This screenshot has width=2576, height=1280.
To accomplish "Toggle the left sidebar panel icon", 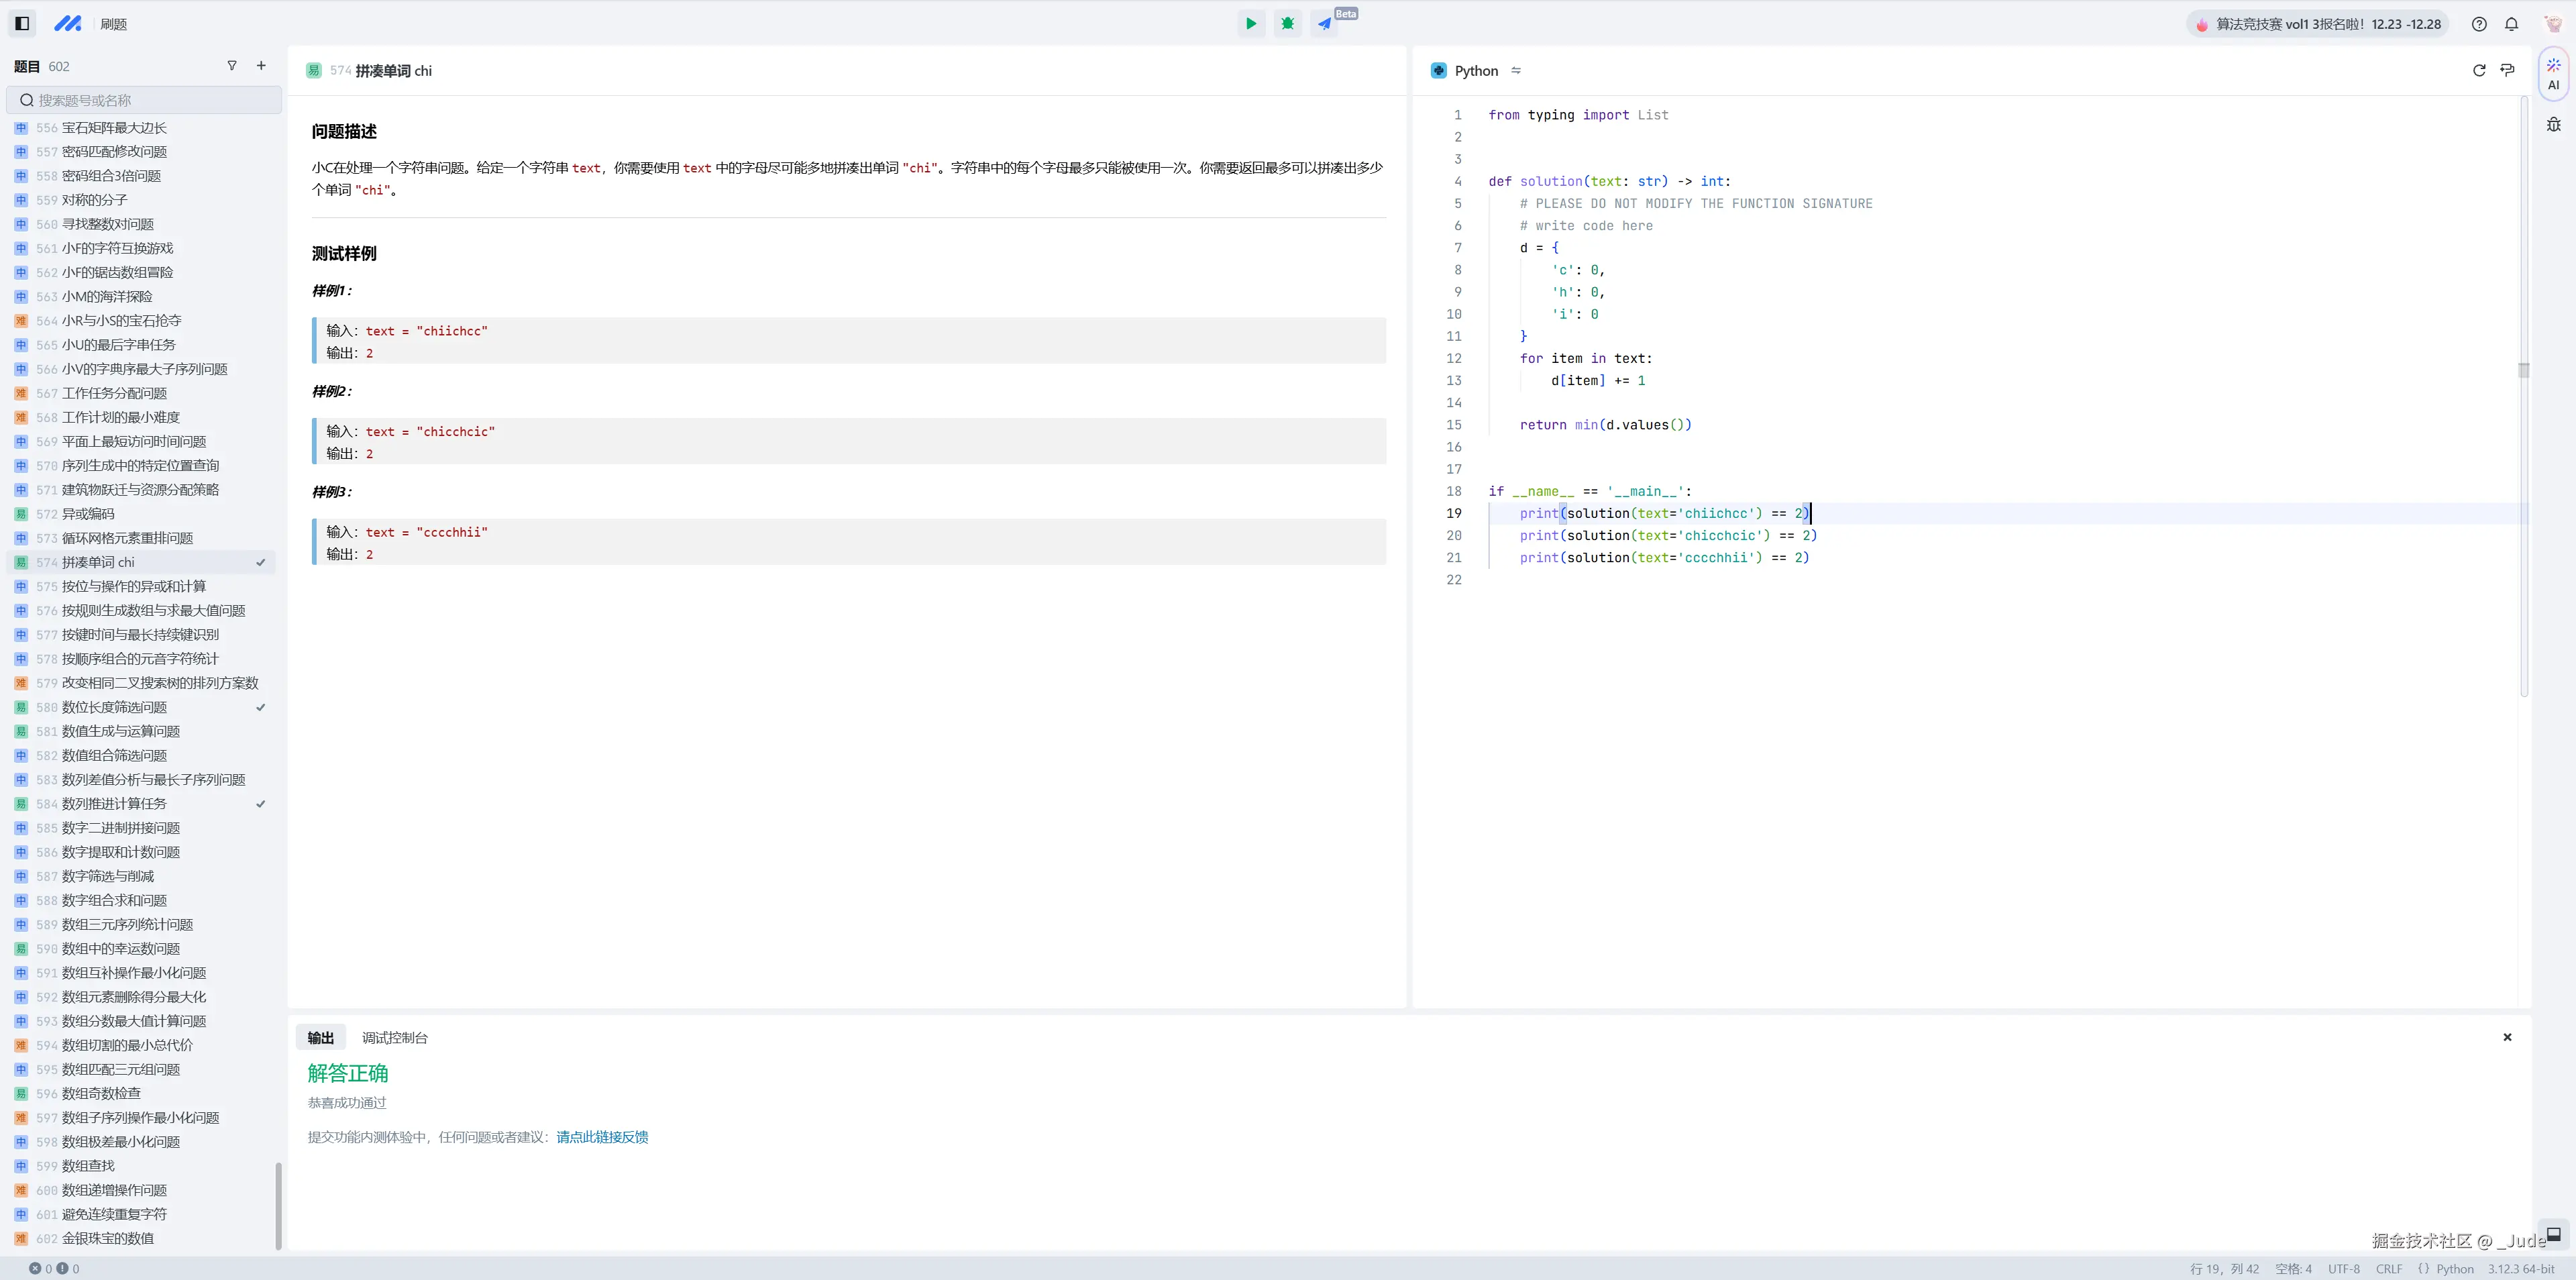I will [x=22, y=24].
